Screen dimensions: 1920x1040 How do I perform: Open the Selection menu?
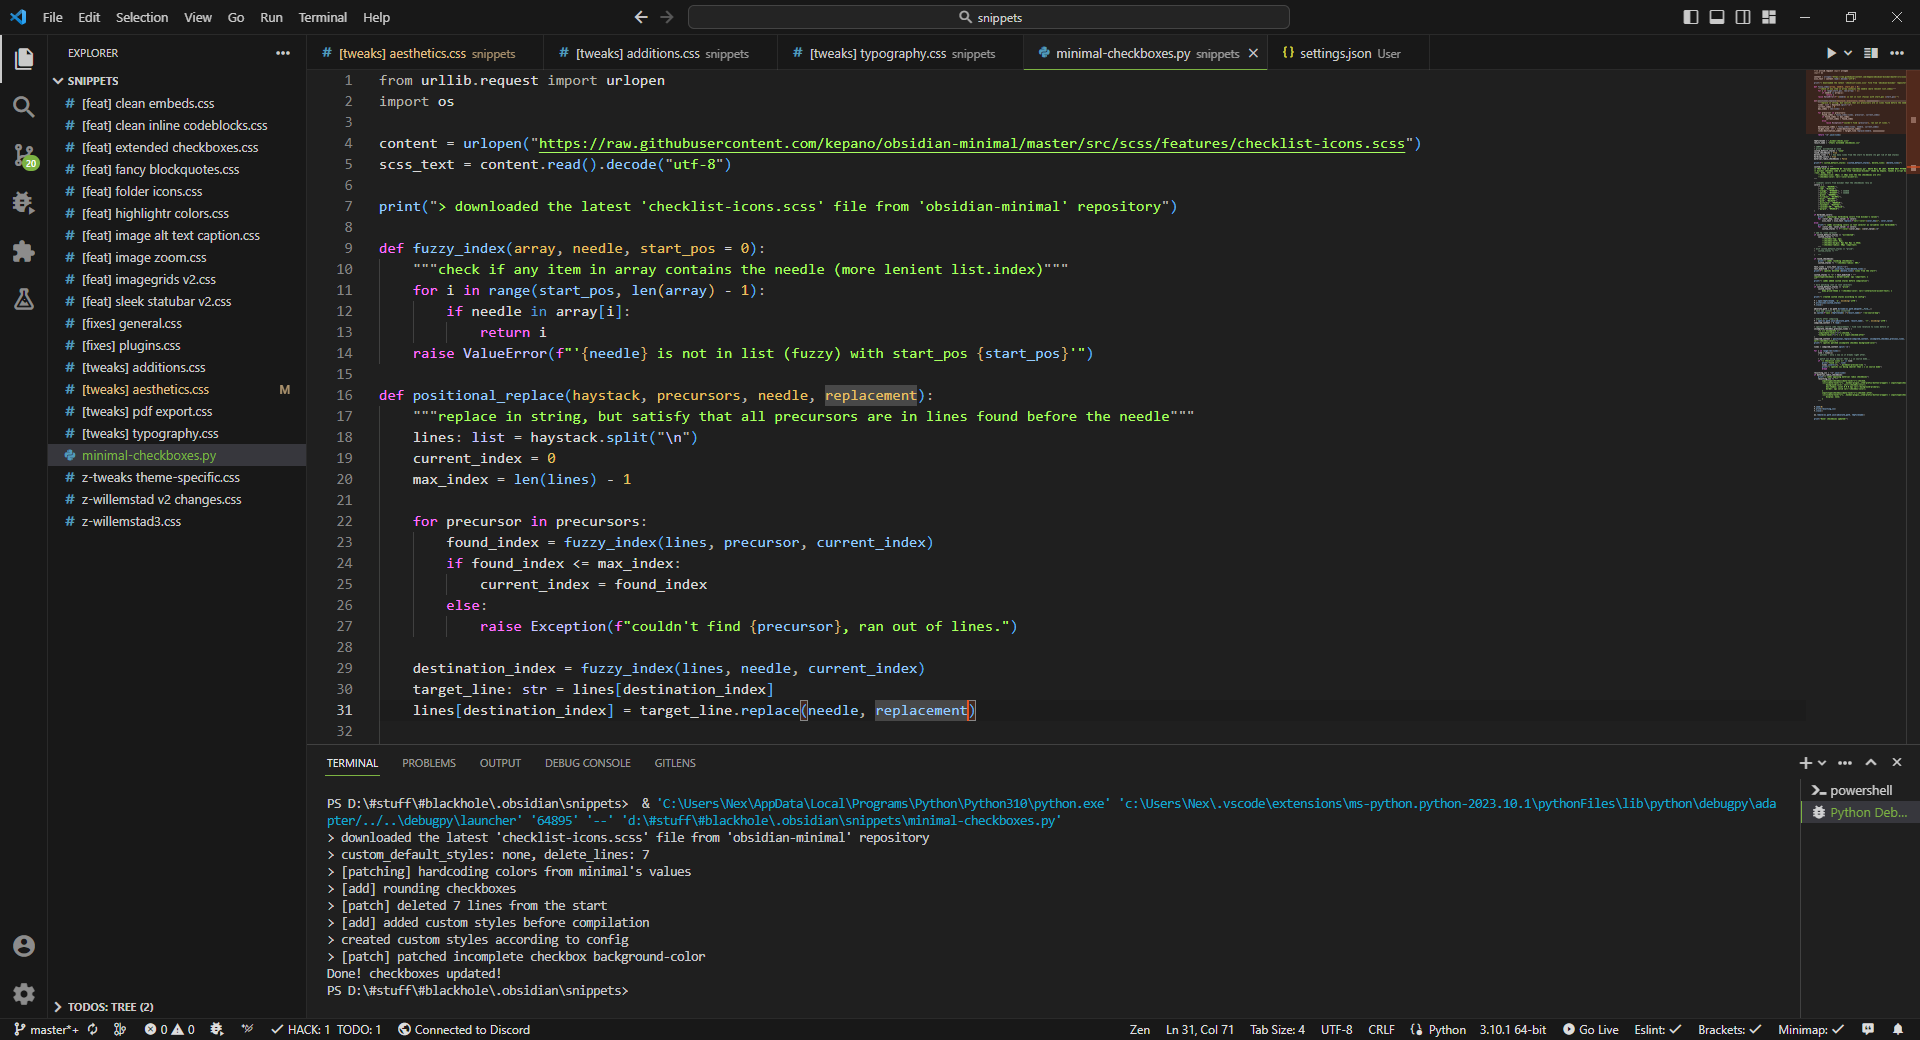(142, 17)
